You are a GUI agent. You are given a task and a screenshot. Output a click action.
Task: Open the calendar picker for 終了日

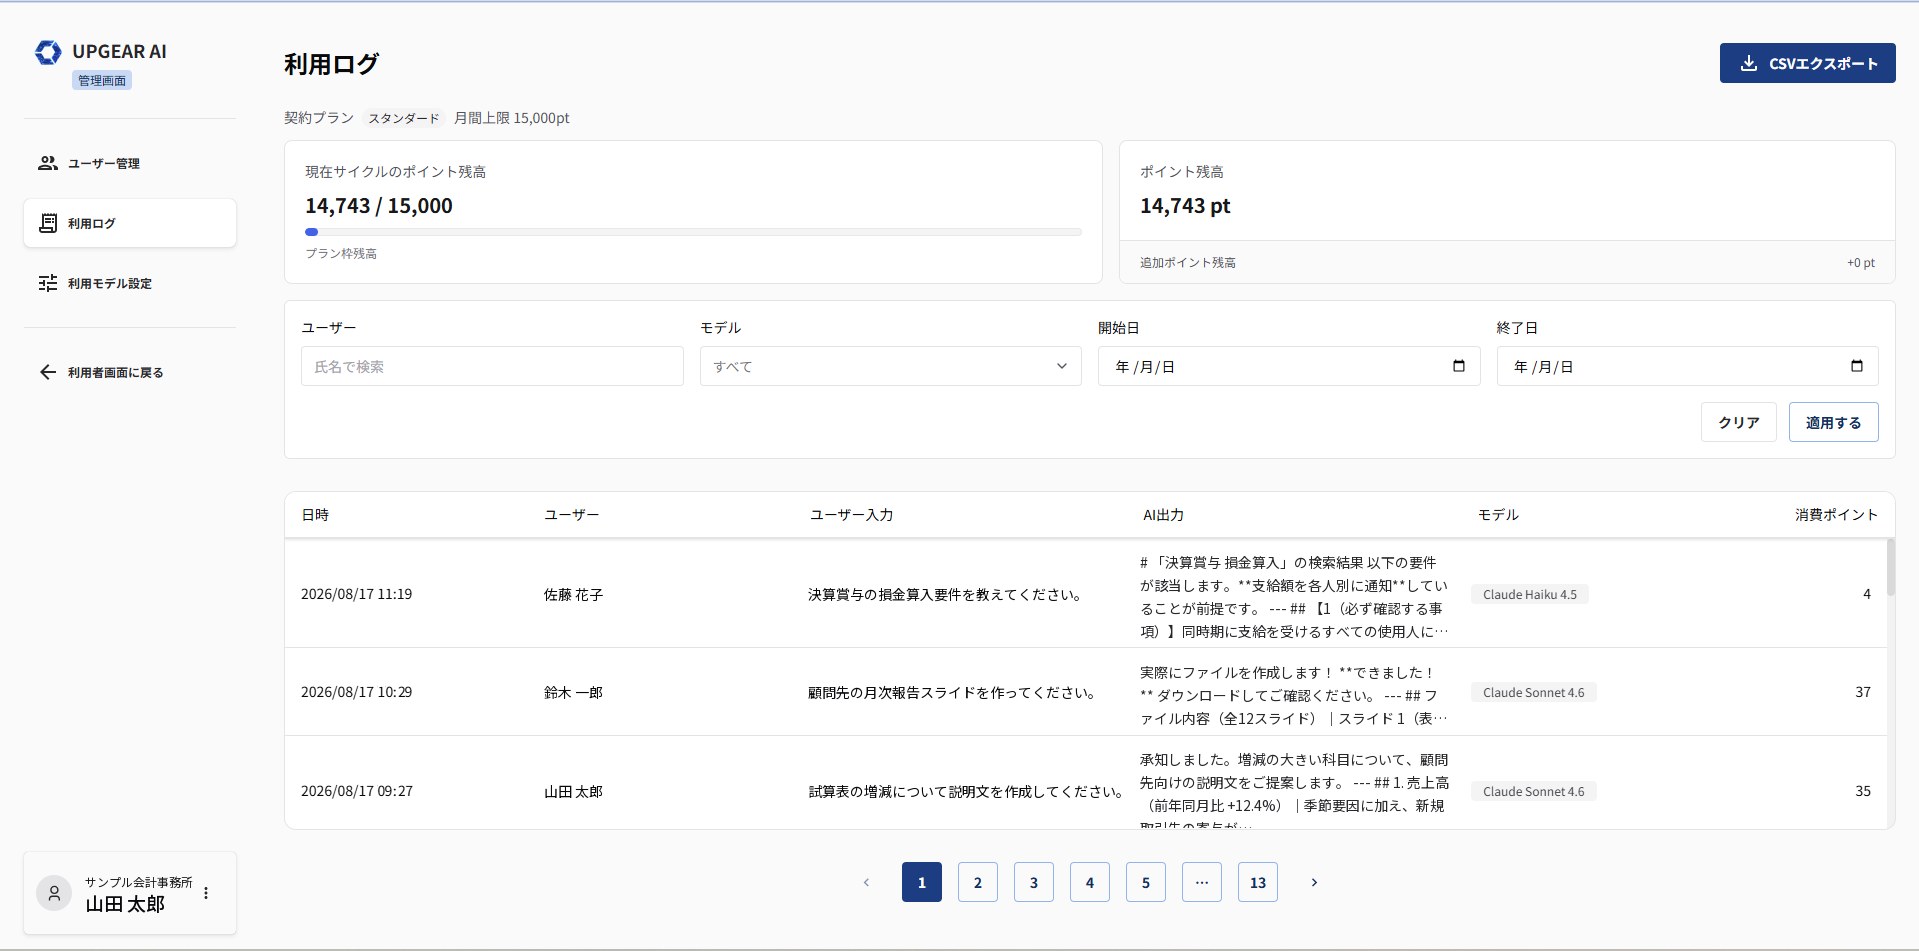coord(1857,366)
